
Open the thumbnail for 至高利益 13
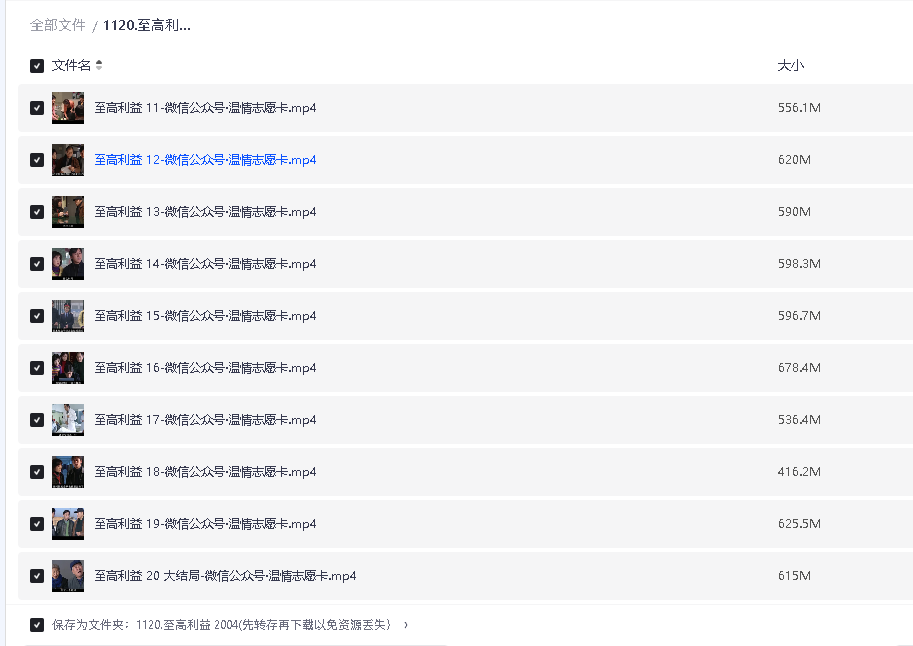[67, 211]
